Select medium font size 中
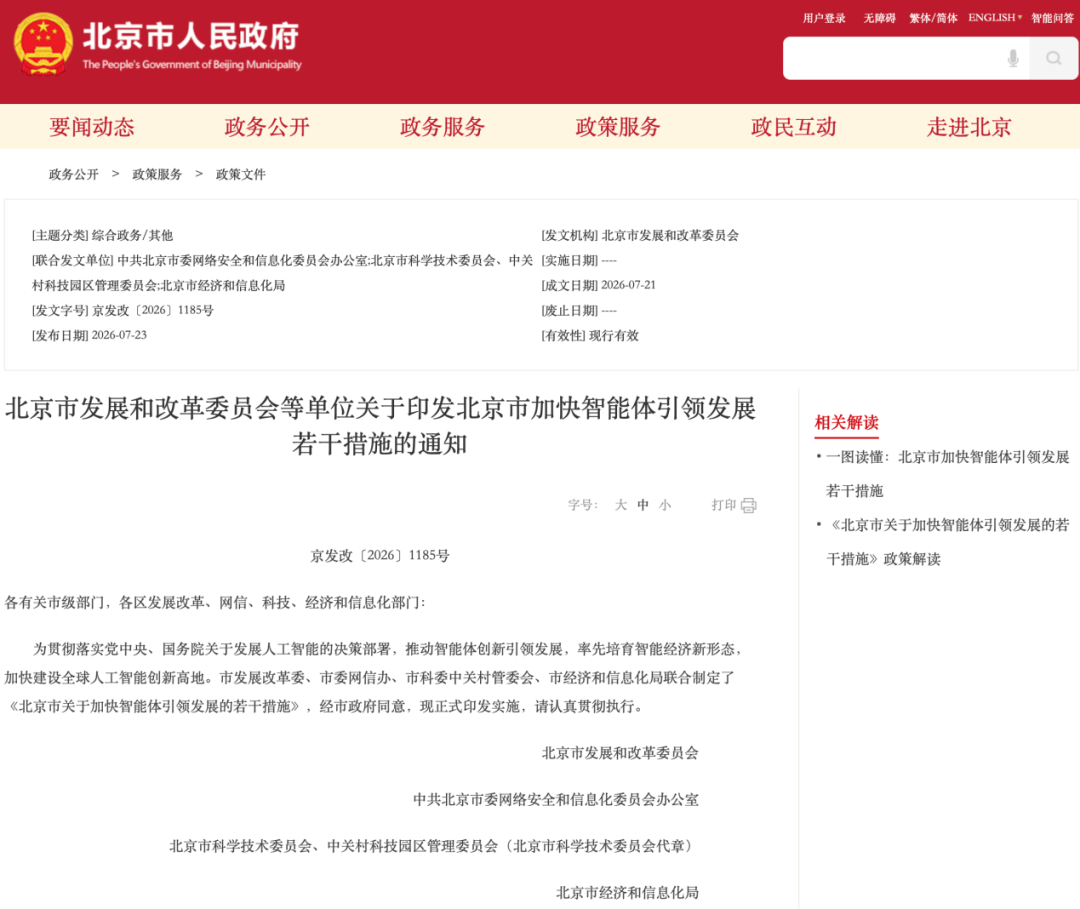 click(x=643, y=505)
